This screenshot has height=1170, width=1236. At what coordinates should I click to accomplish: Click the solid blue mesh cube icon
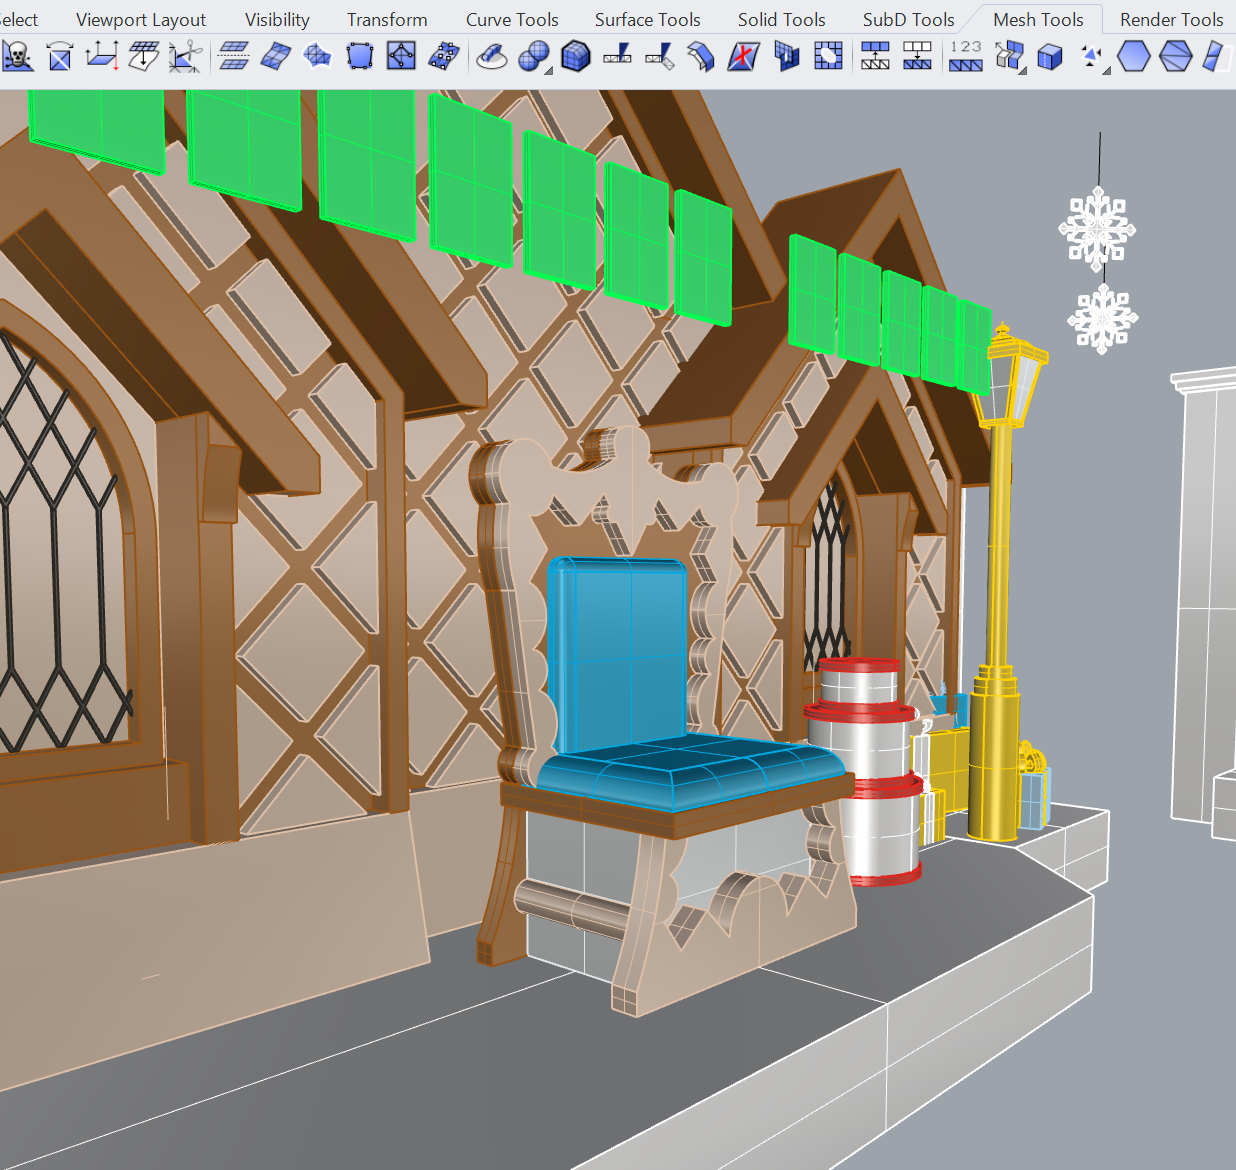pos(1050,56)
